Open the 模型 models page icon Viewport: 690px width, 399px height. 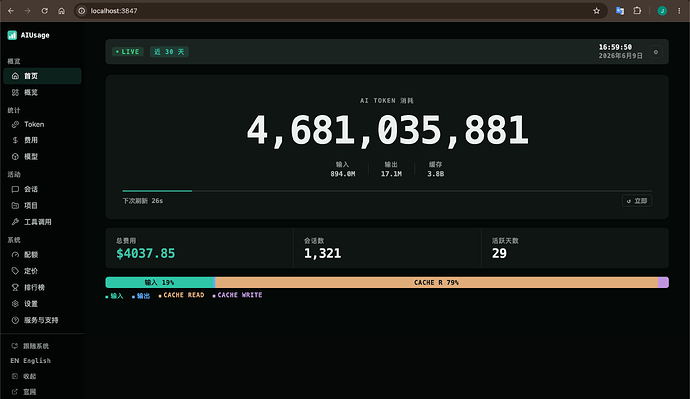(15, 157)
